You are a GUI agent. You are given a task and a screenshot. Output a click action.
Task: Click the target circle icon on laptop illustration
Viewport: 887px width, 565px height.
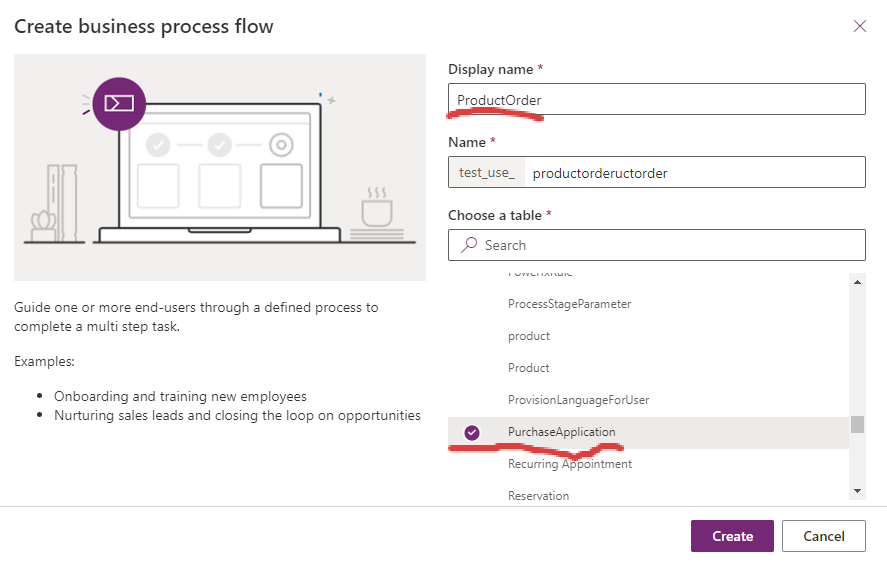pyautogui.click(x=281, y=145)
